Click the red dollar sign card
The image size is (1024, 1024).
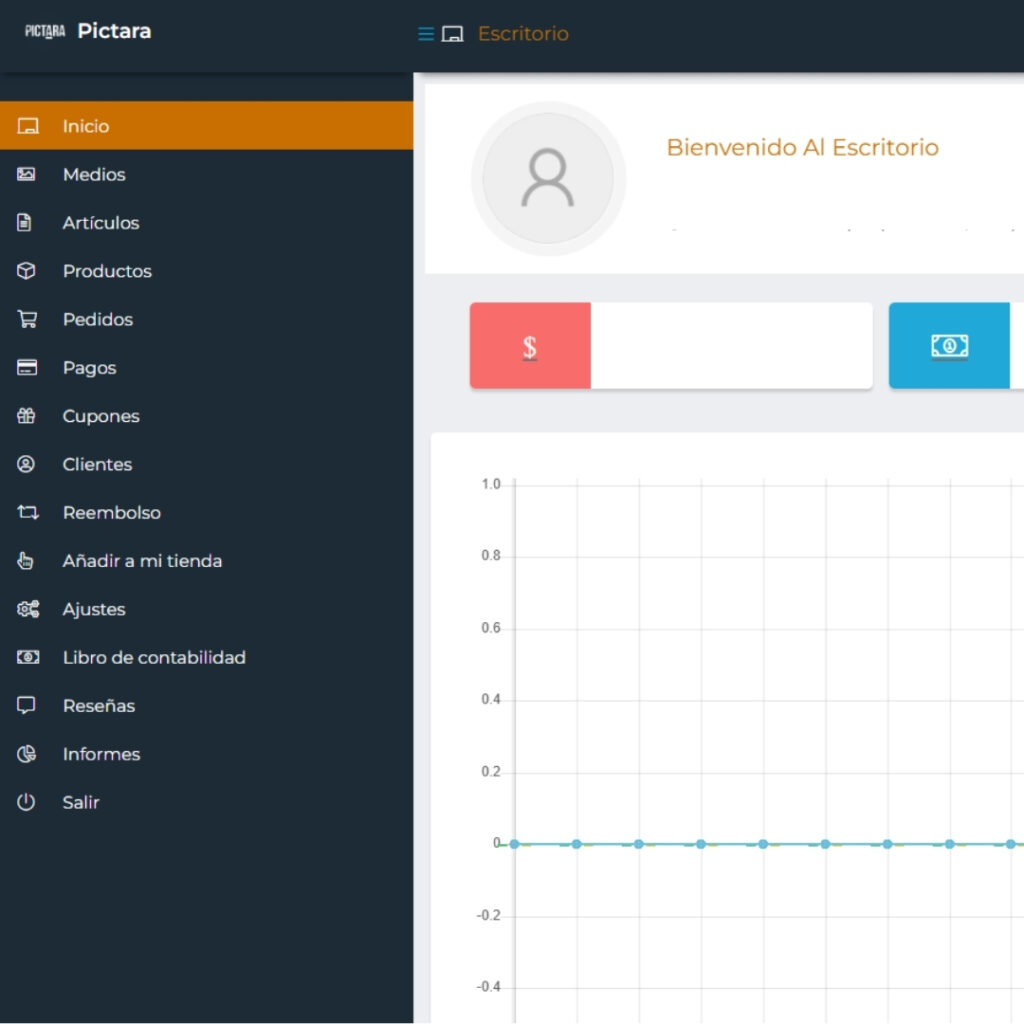tap(530, 346)
